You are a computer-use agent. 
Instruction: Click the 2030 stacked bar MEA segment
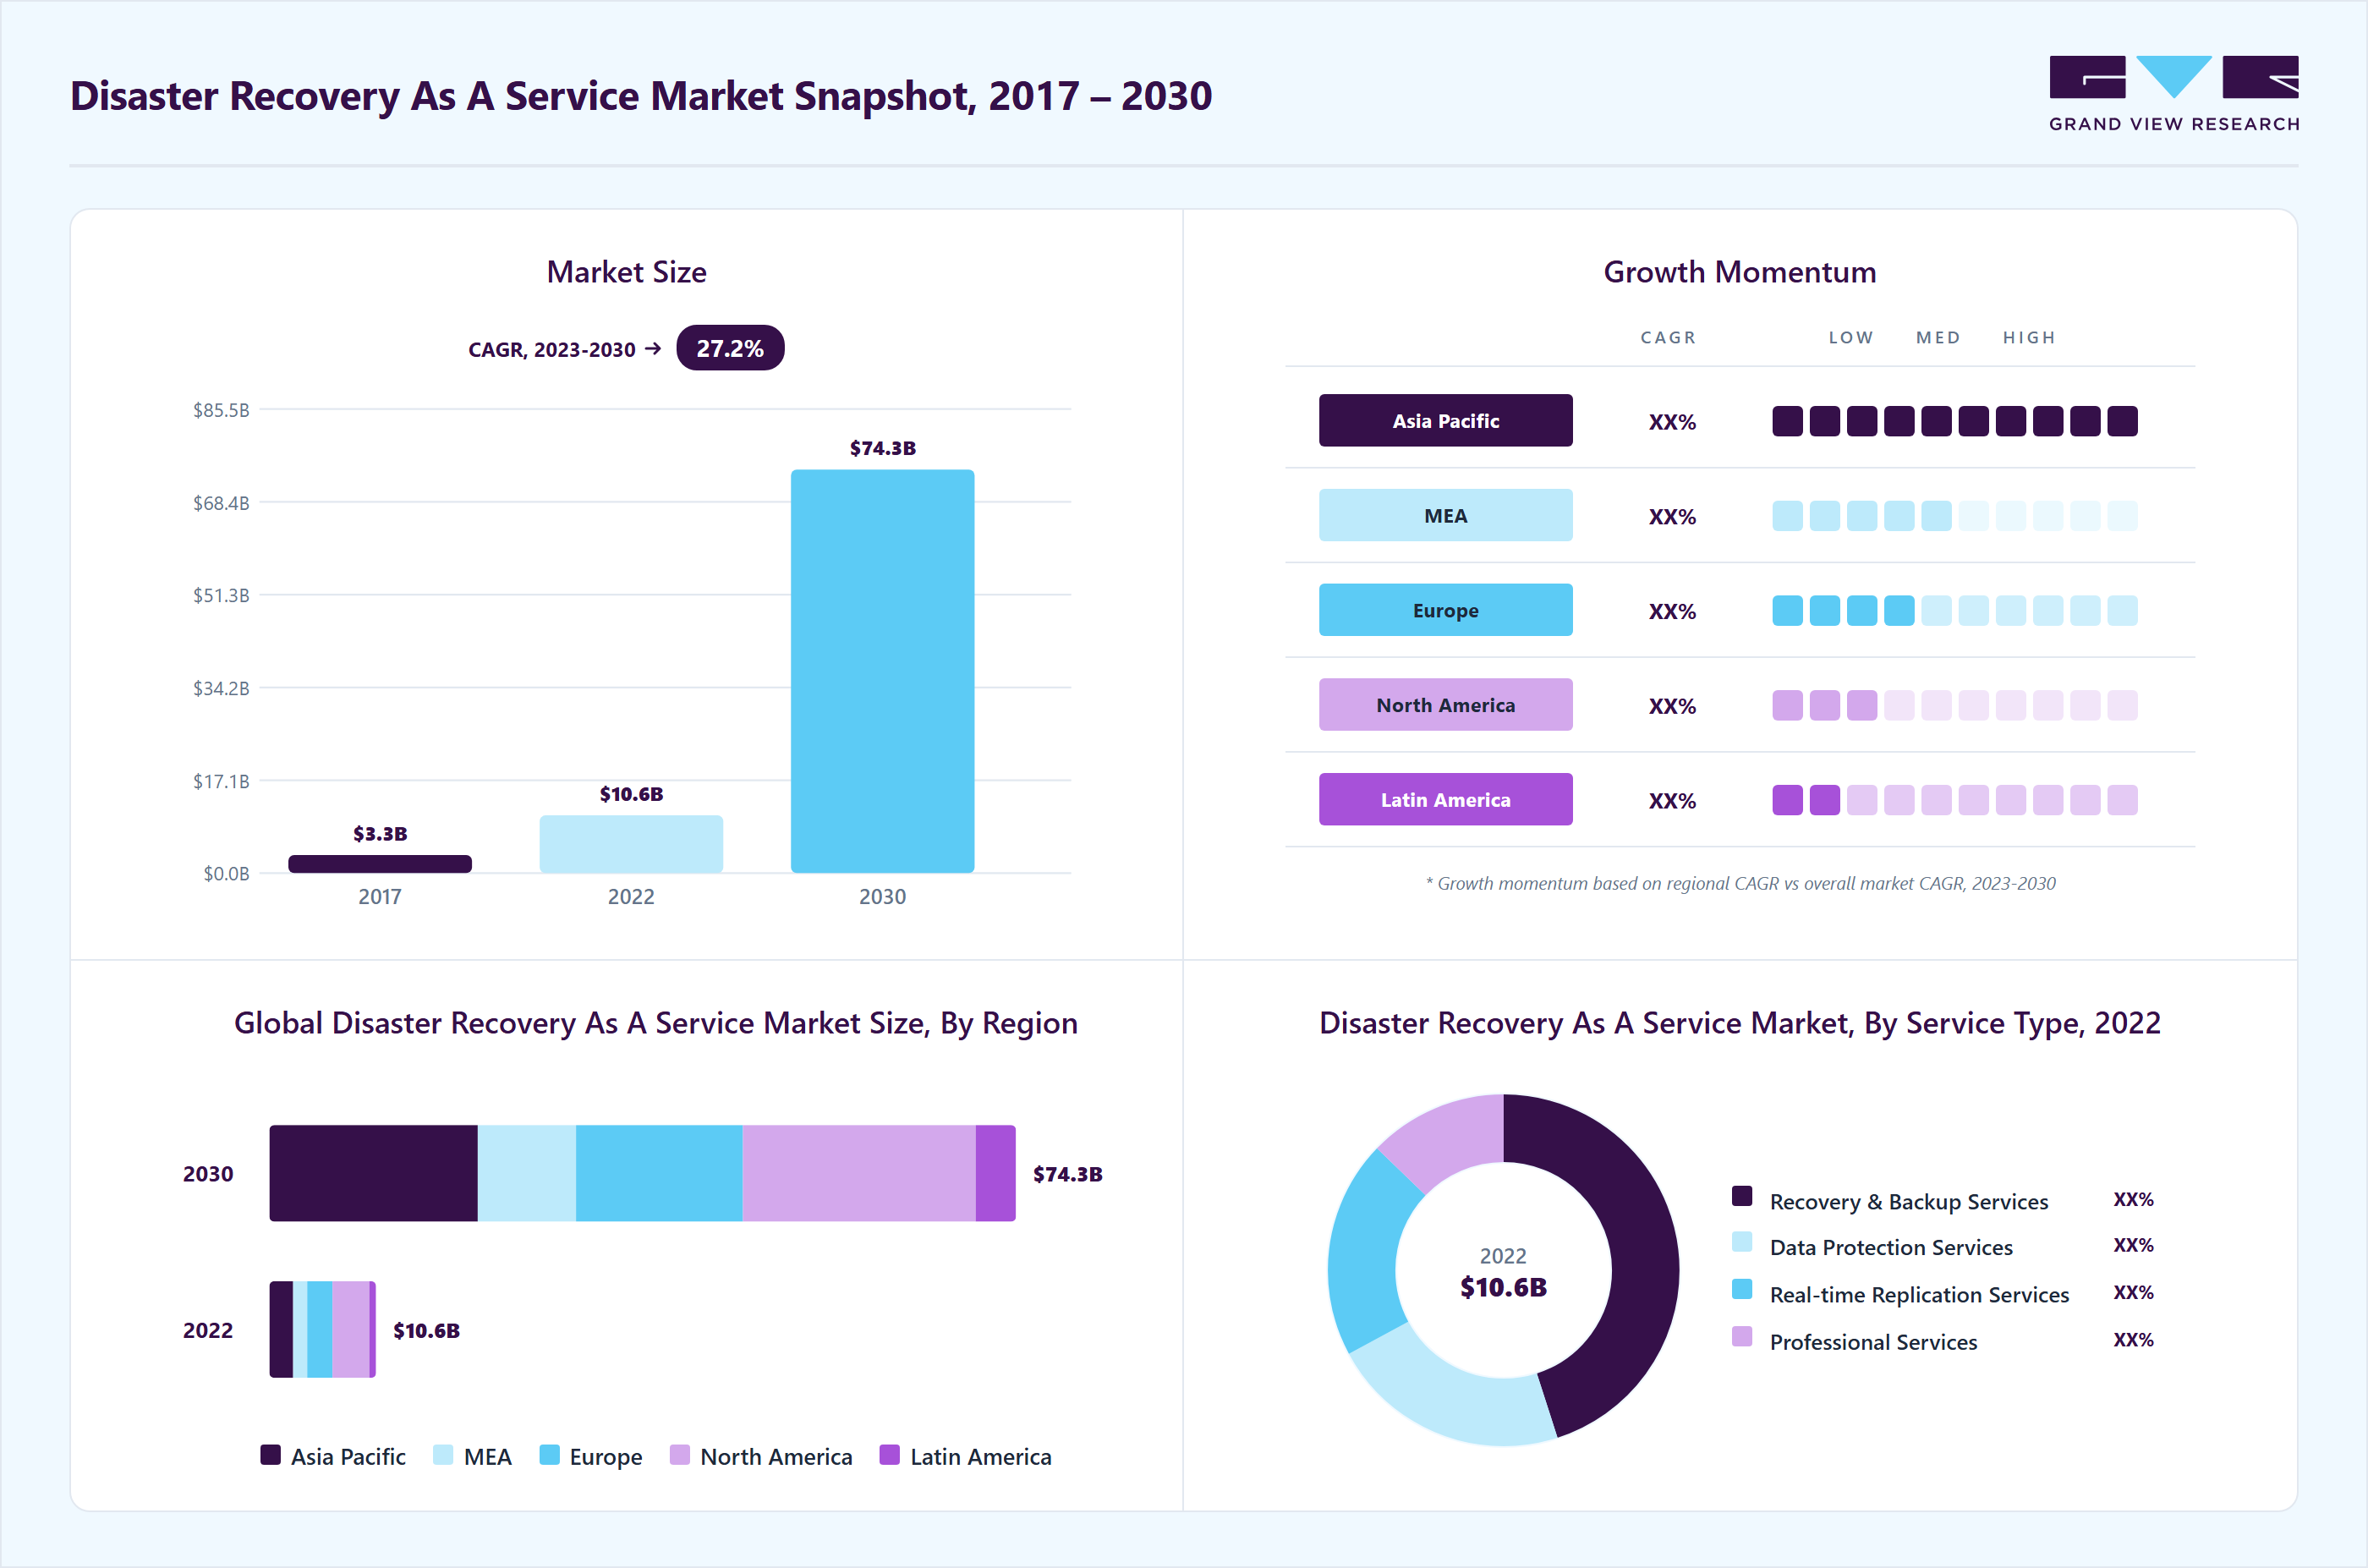[526, 1173]
